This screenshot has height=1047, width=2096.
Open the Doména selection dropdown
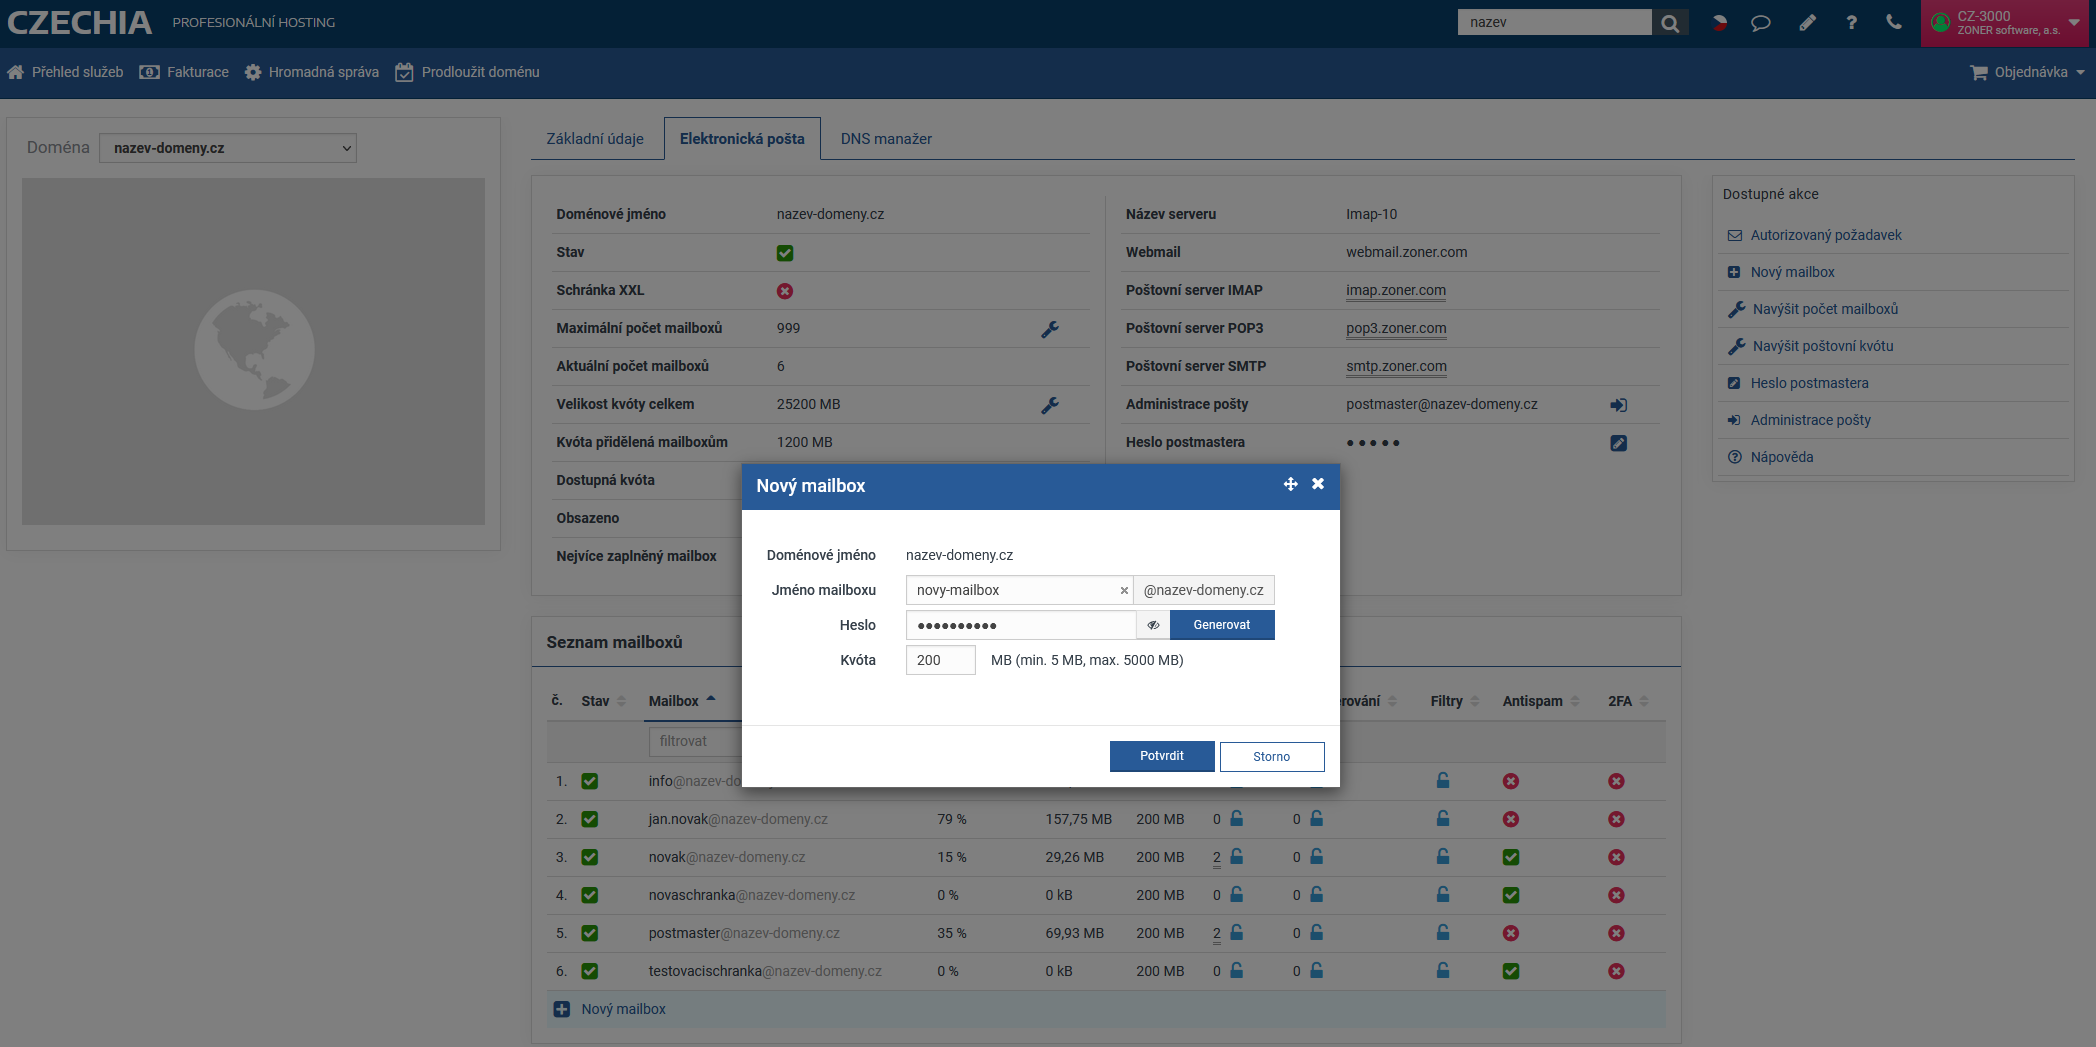pyautogui.click(x=228, y=148)
